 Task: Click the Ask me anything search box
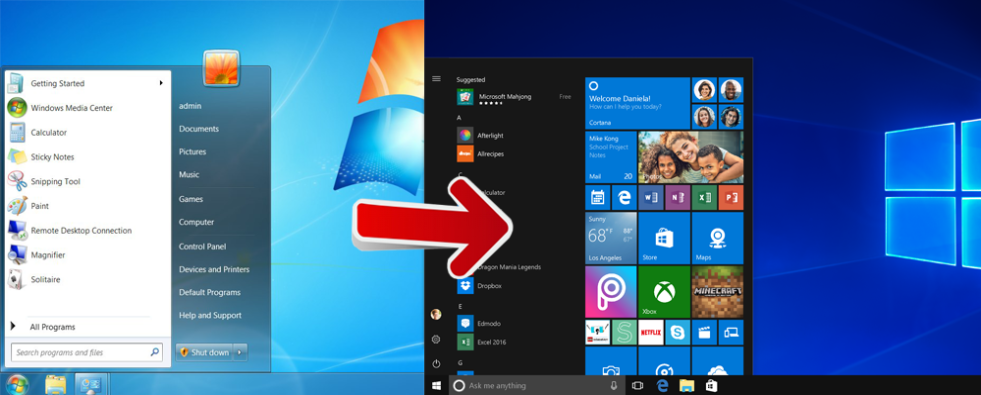[536, 386]
